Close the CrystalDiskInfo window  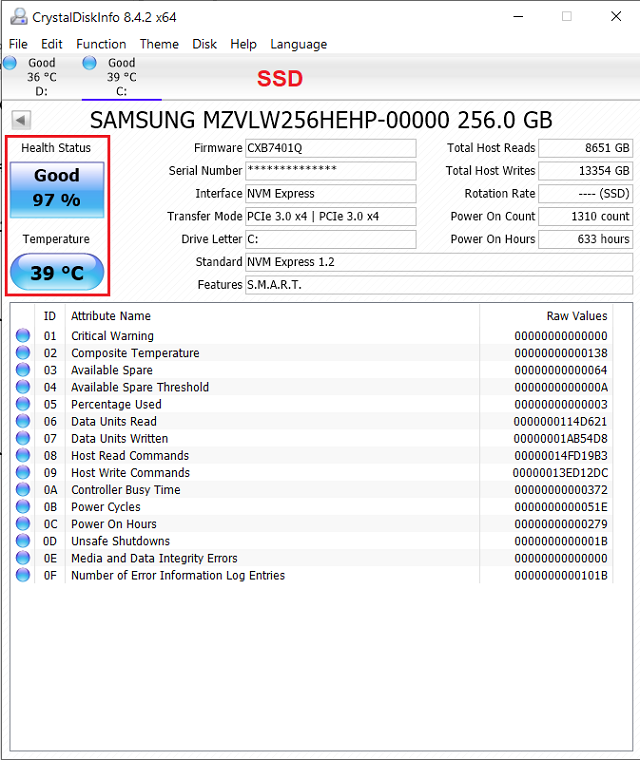(616, 16)
